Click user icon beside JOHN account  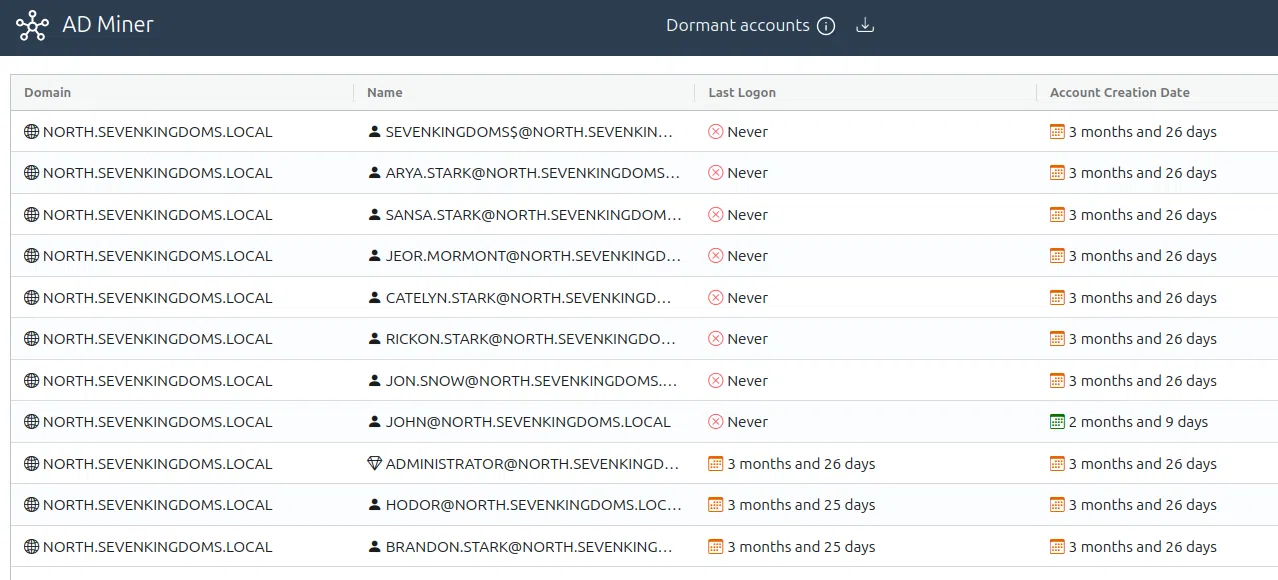click(375, 421)
